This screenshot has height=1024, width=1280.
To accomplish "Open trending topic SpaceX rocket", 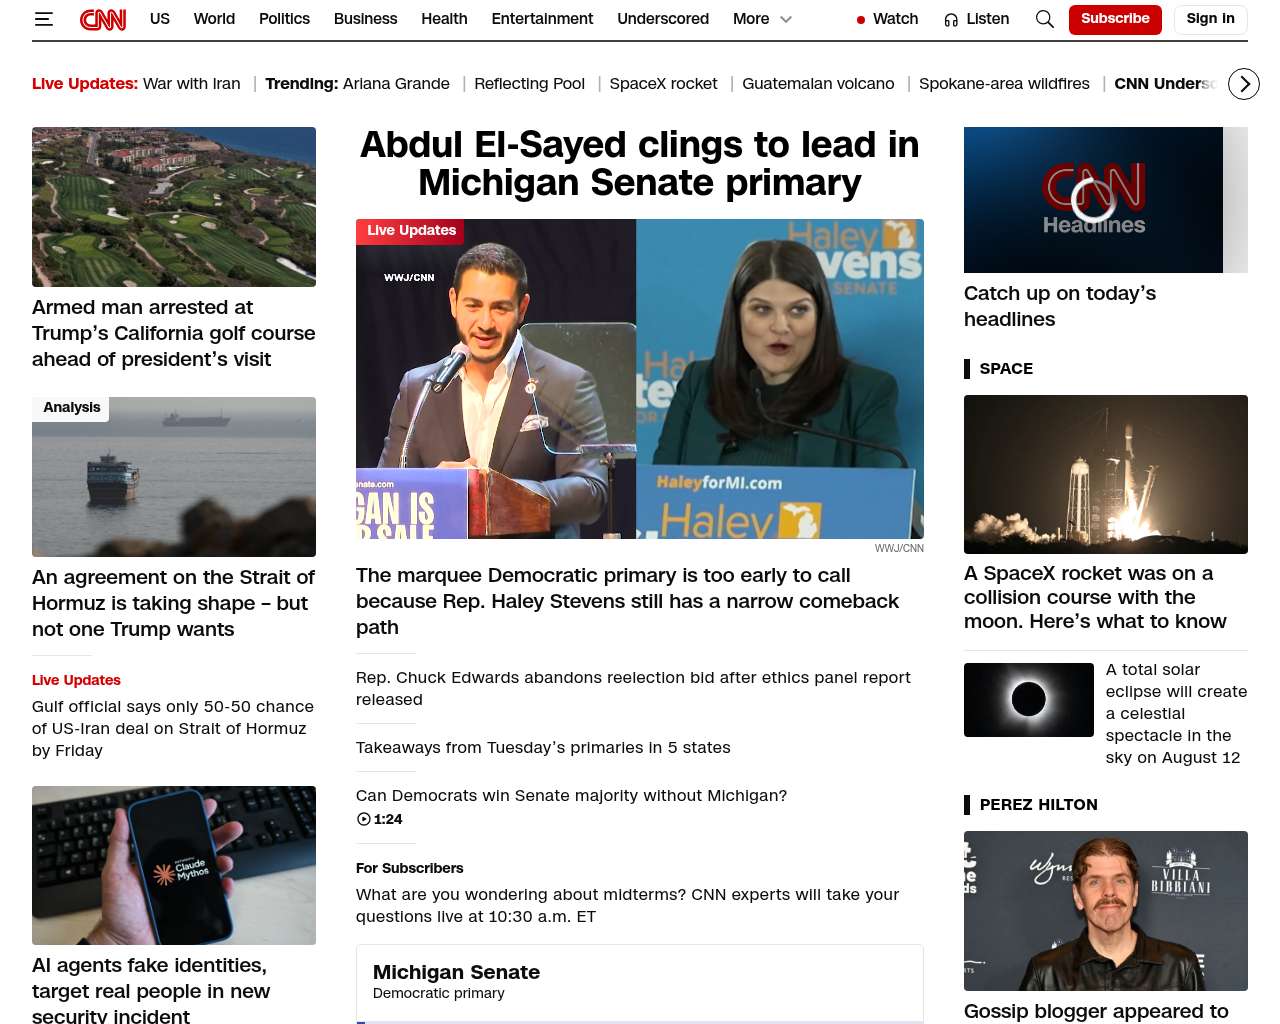I will [x=663, y=84].
